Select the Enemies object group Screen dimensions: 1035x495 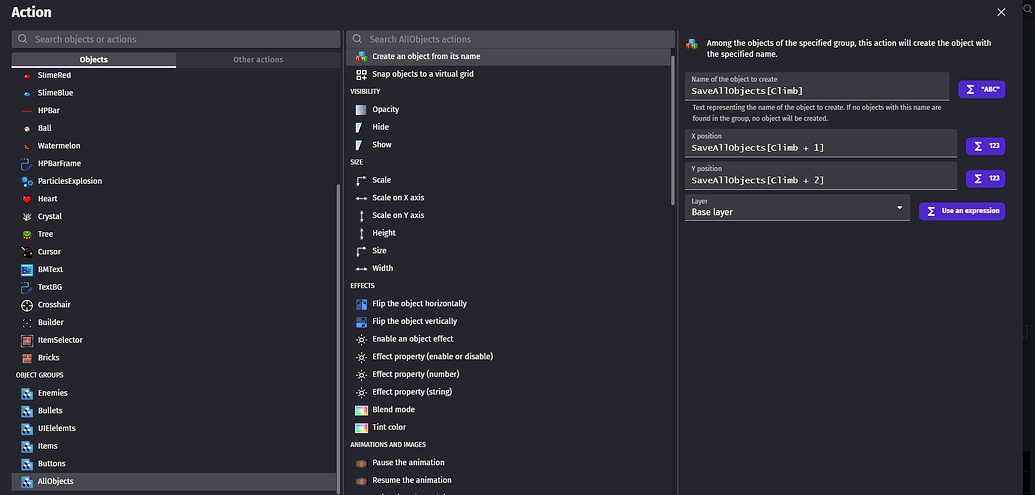(52, 393)
